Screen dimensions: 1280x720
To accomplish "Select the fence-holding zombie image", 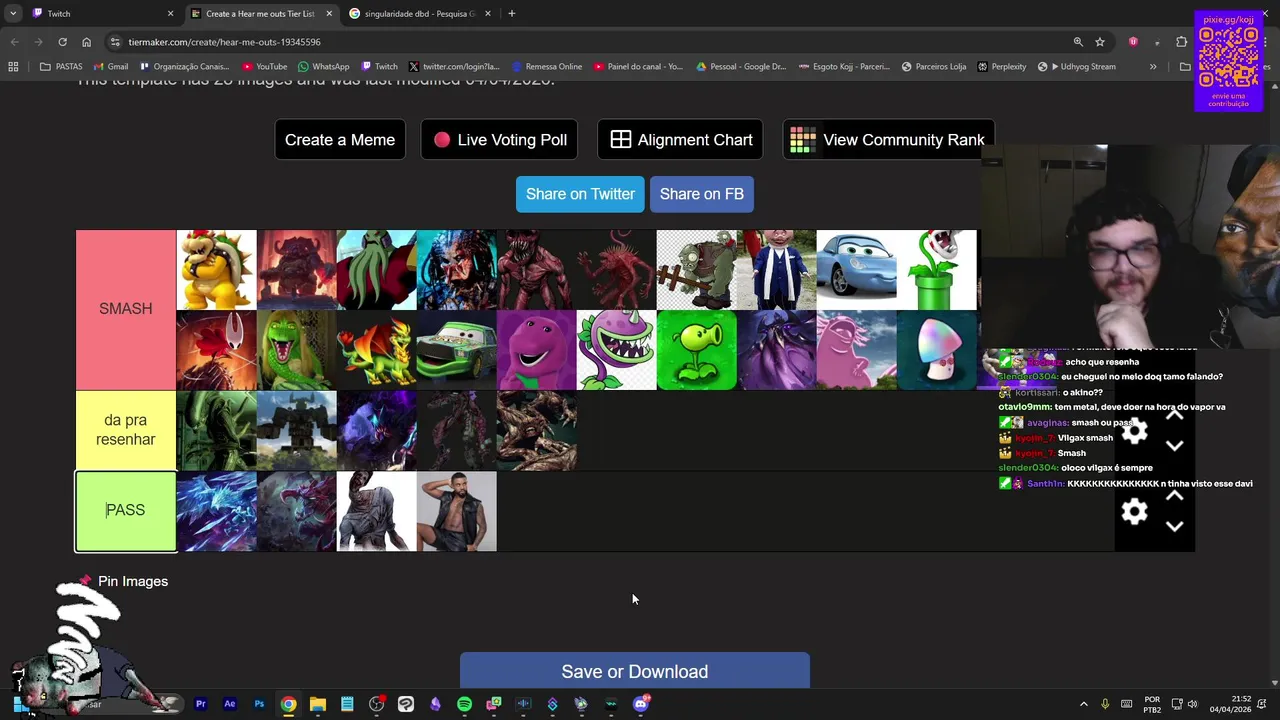I will click(x=696, y=270).
